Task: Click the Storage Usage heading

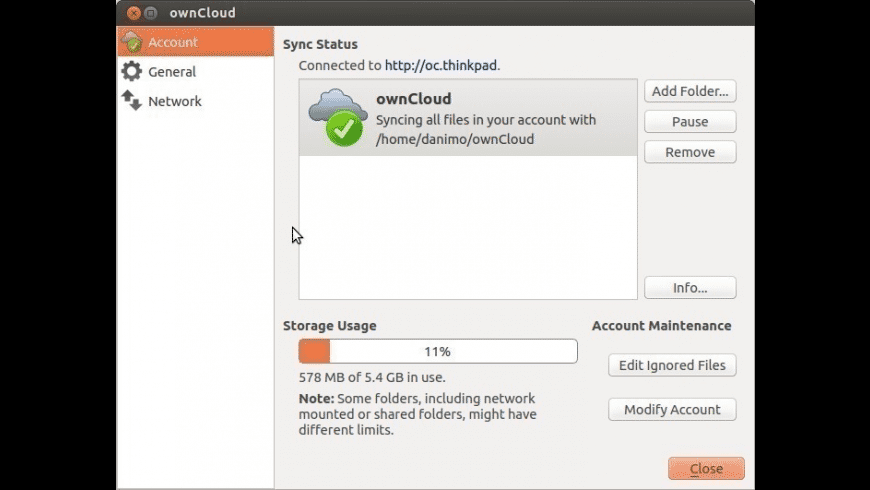Action: [330, 326]
